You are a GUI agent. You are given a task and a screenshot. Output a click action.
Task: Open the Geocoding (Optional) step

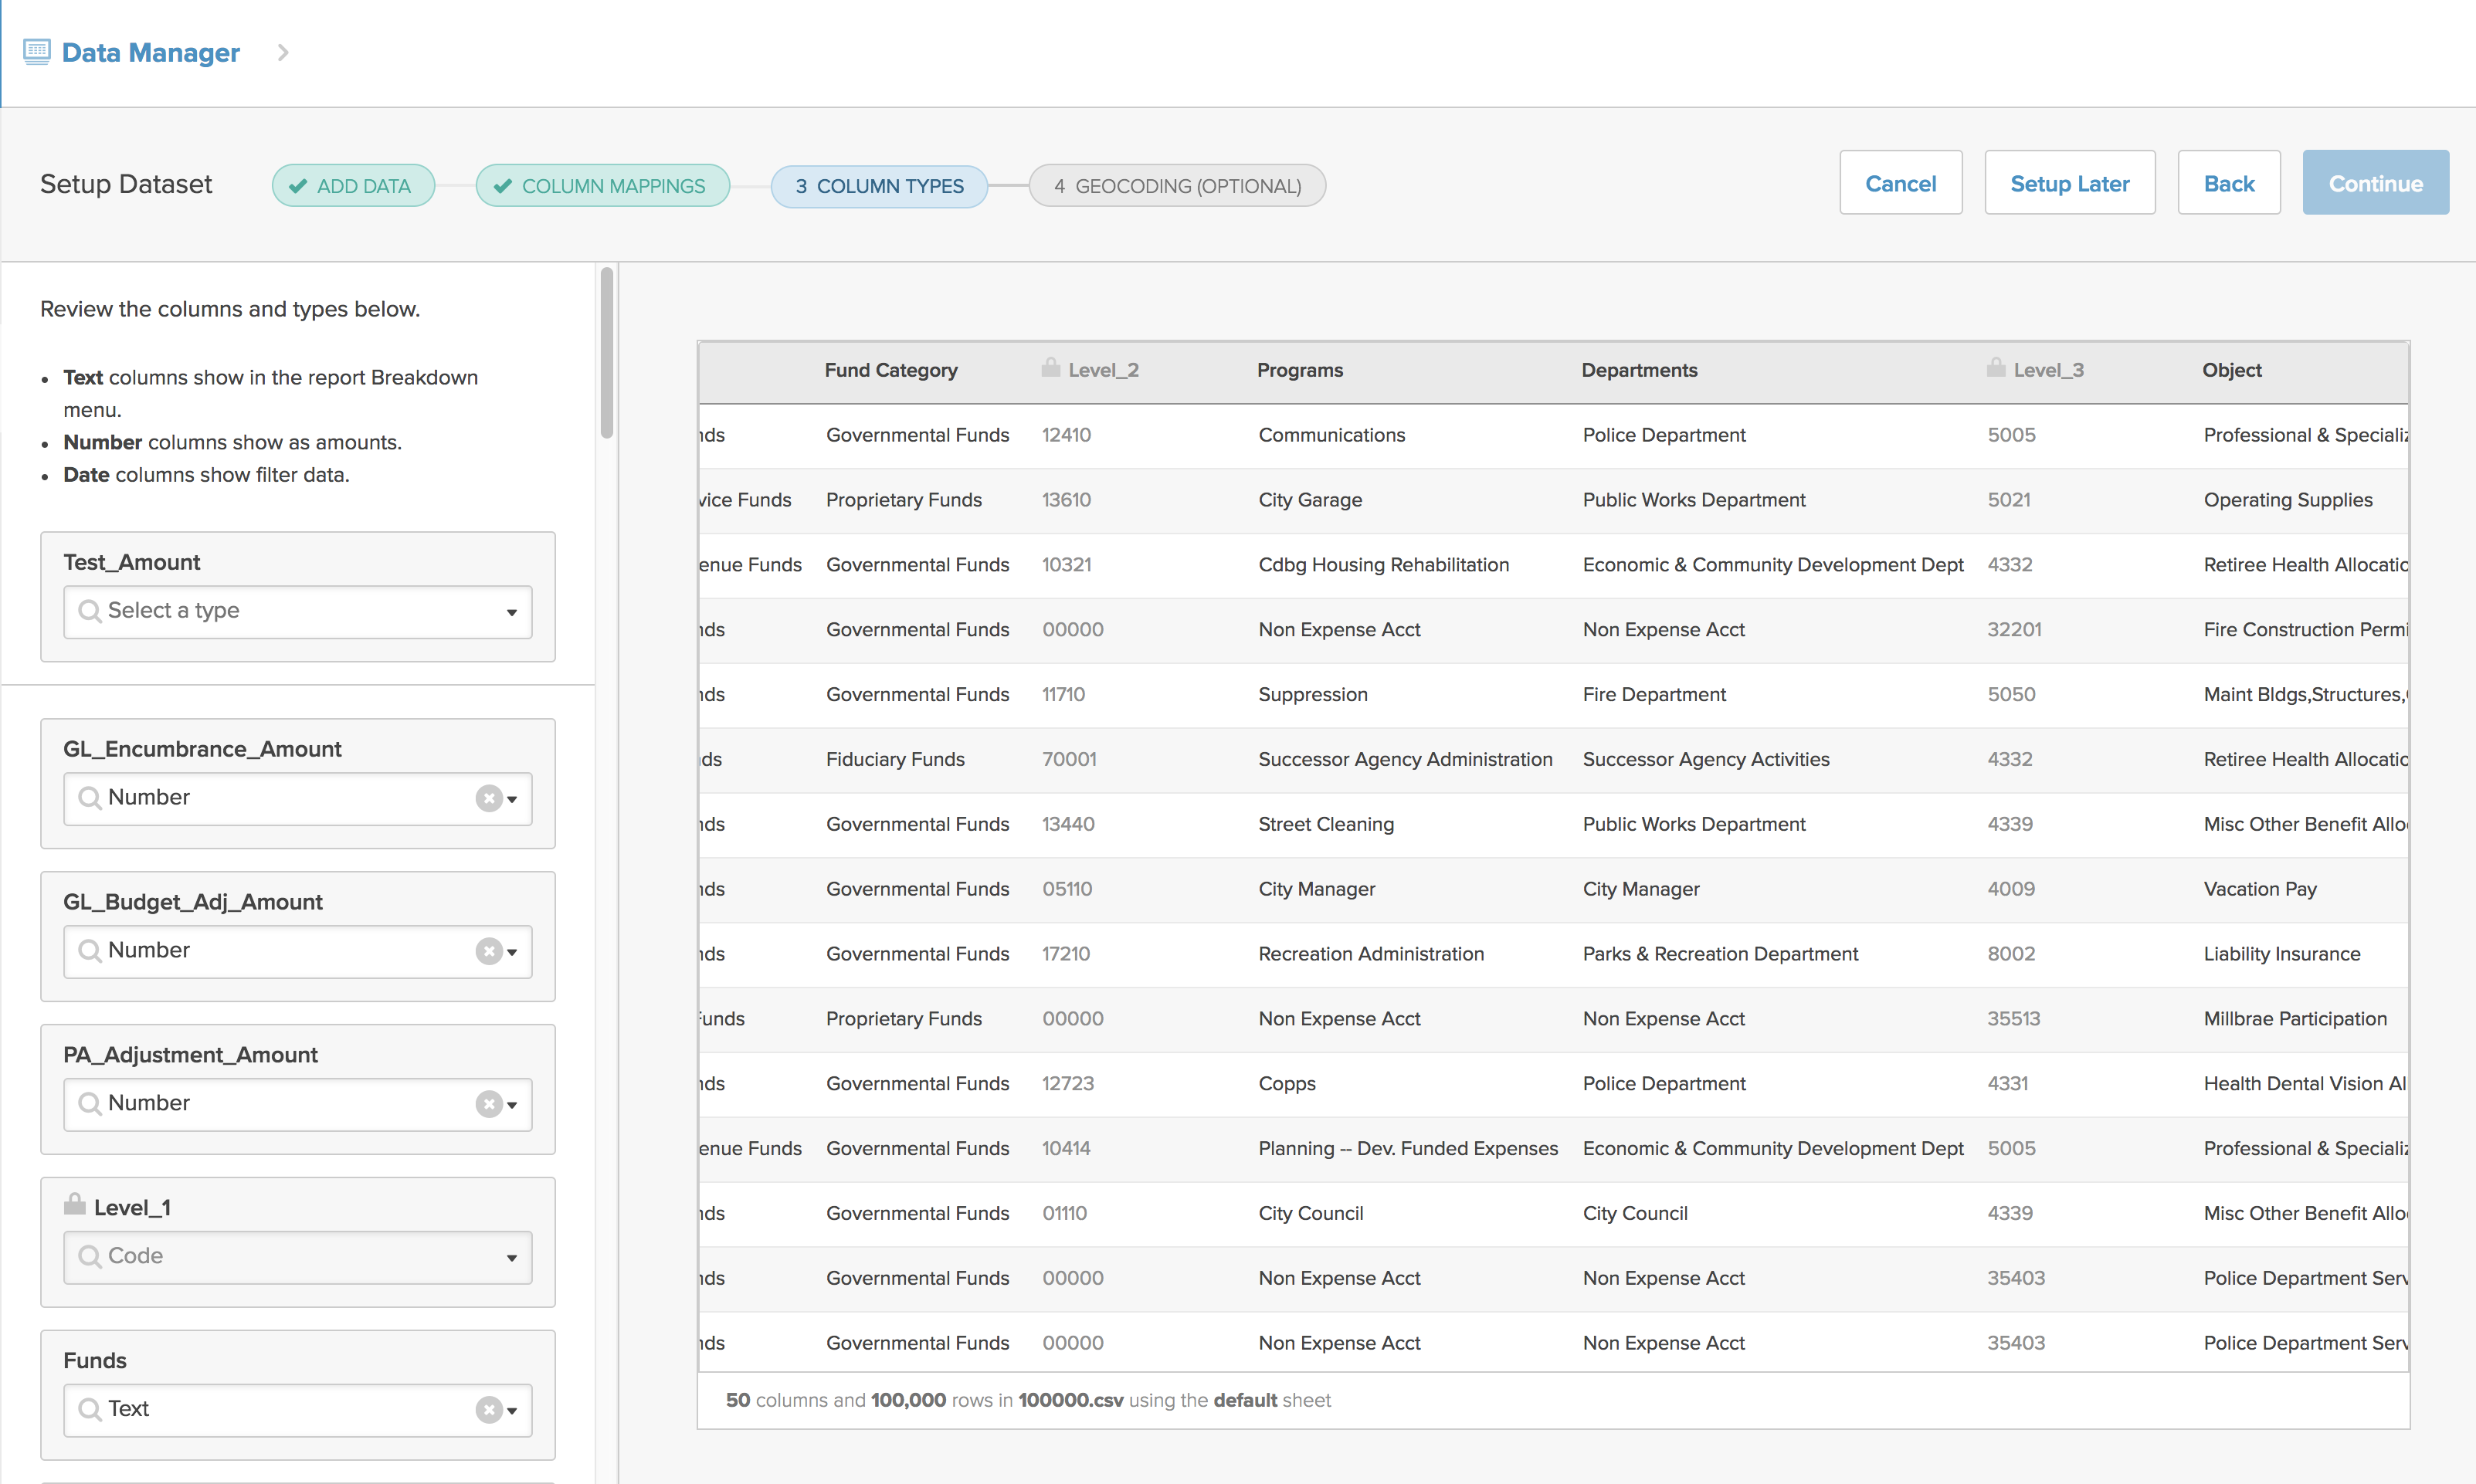pos(1177,186)
